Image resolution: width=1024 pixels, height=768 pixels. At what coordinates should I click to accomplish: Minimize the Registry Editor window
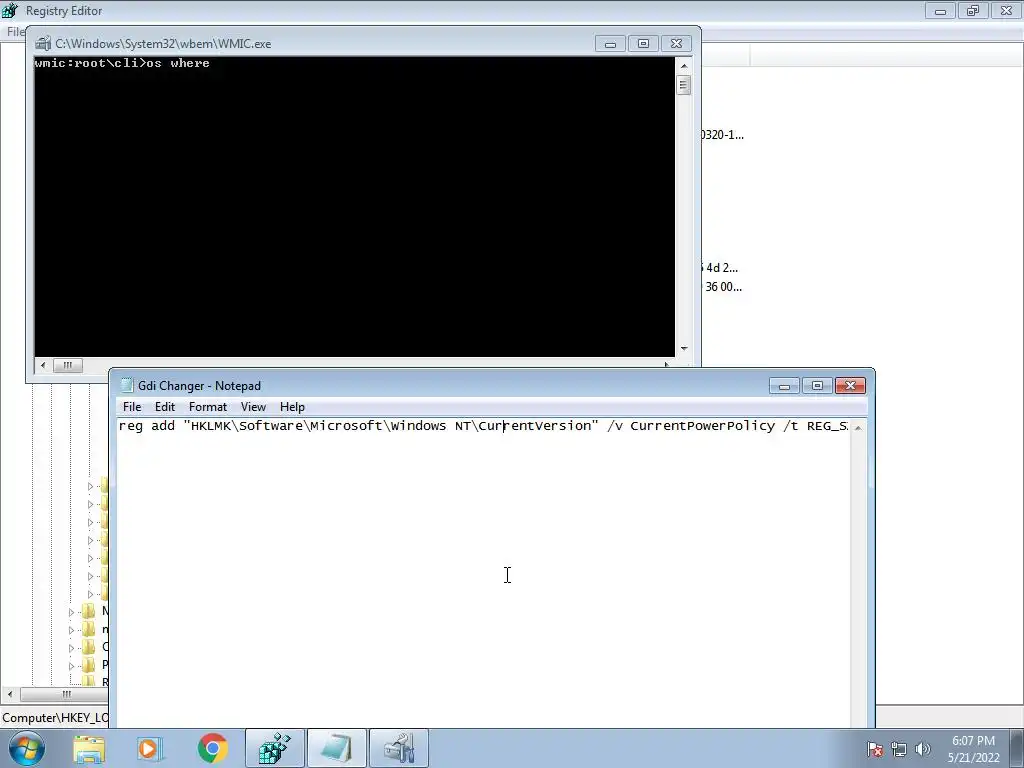pyautogui.click(x=940, y=10)
